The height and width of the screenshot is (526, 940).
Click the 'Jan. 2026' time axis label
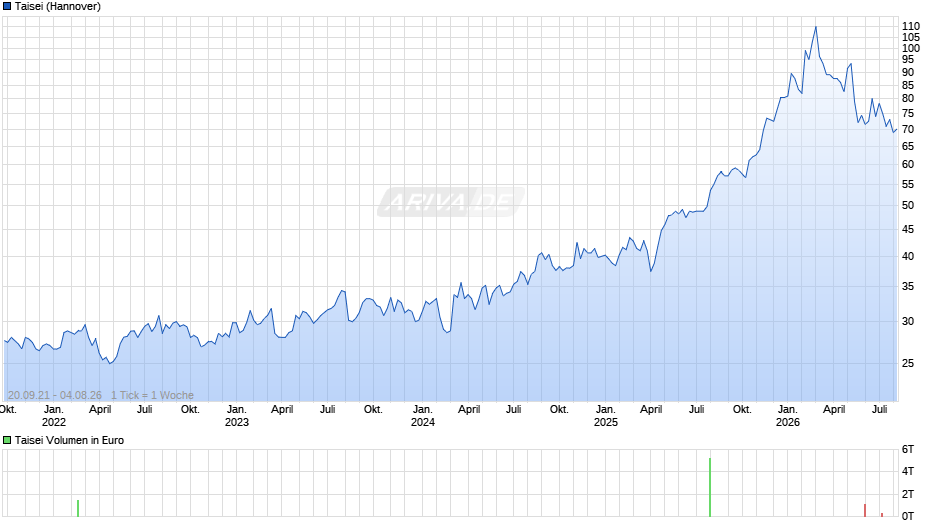[x=788, y=416]
